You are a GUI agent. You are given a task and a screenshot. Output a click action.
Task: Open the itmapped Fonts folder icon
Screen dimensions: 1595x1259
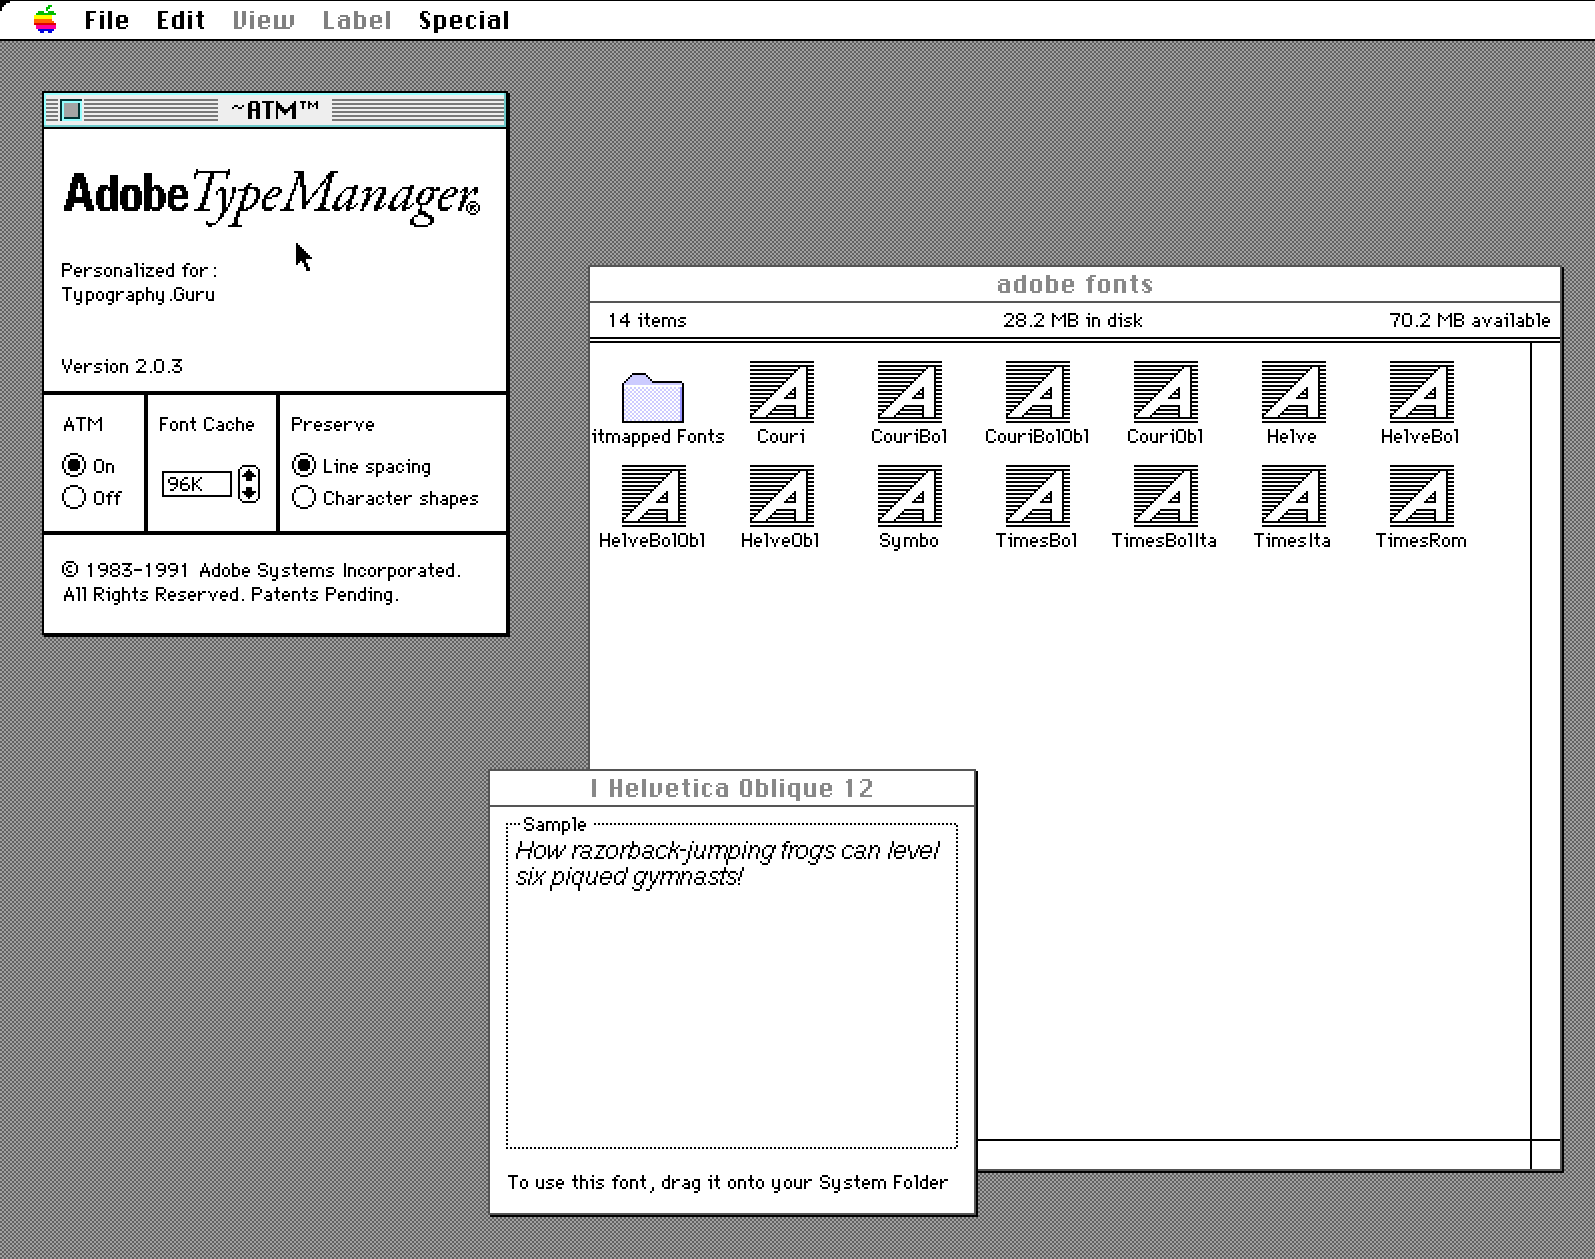point(653,397)
